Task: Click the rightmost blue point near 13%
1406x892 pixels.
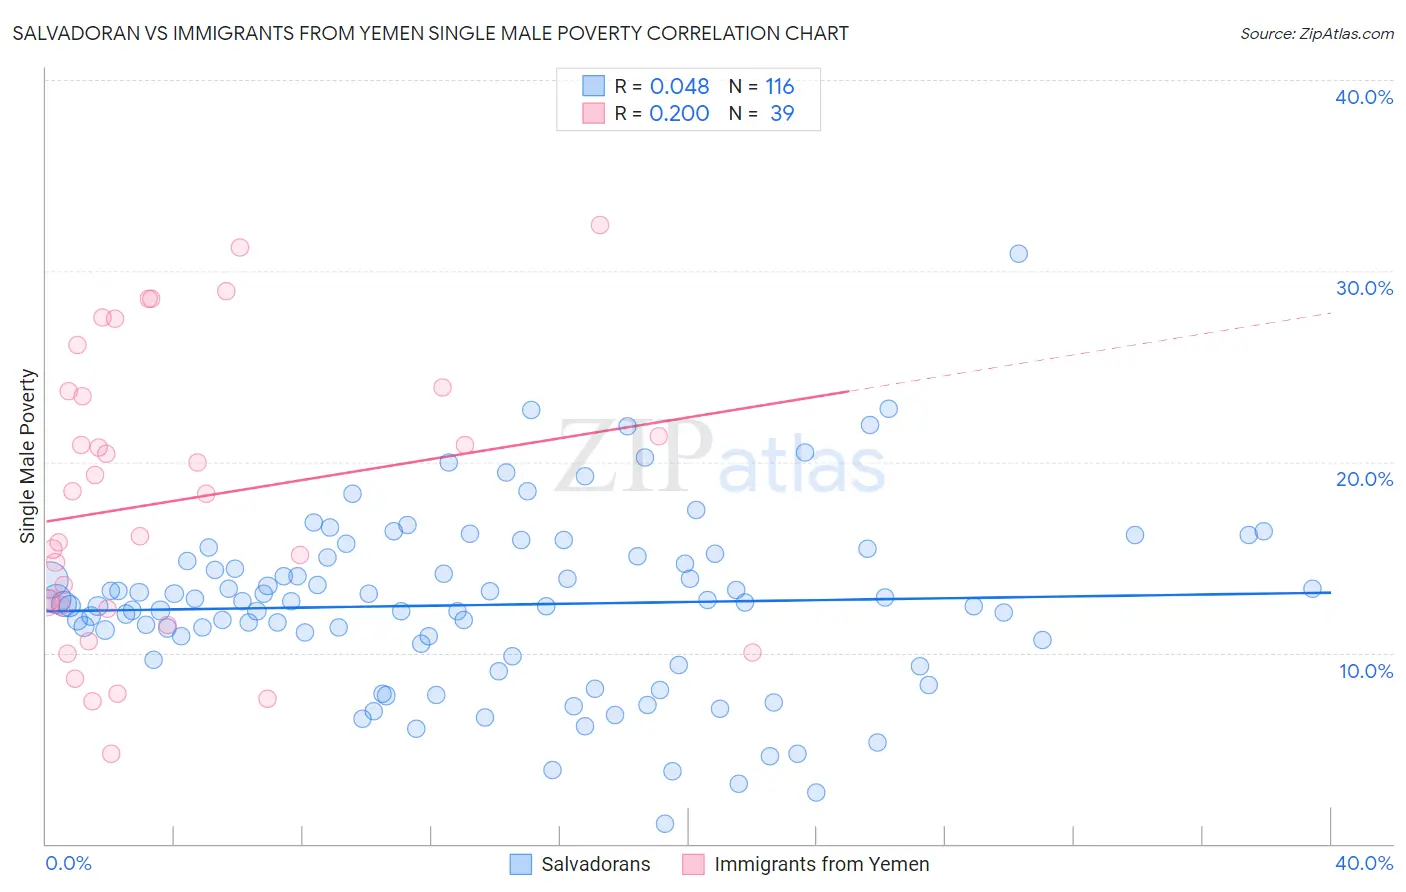Action: [1313, 590]
